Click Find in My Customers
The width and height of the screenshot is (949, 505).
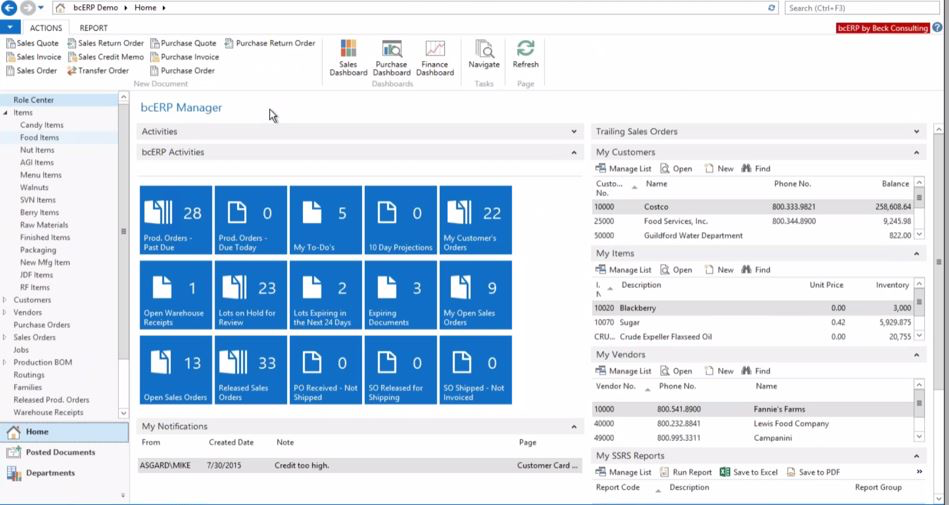(x=756, y=169)
